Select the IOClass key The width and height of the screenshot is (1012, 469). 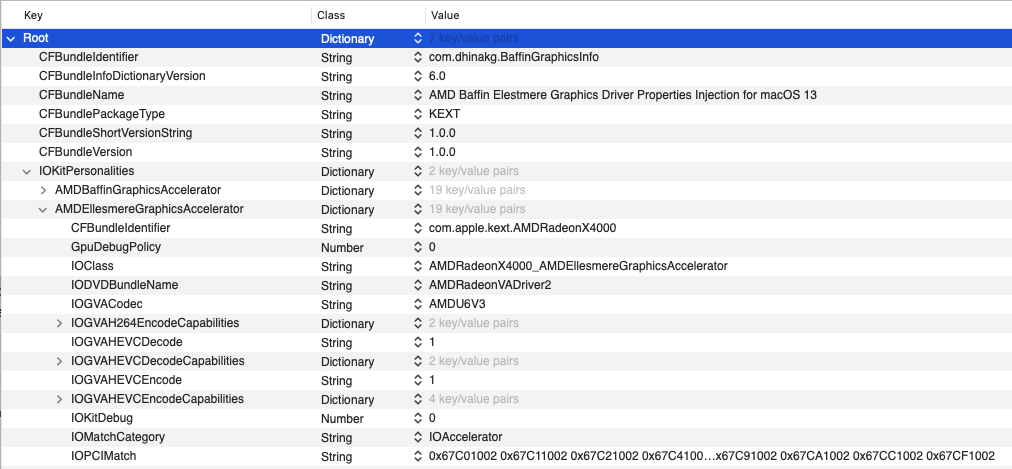(92, 266)
